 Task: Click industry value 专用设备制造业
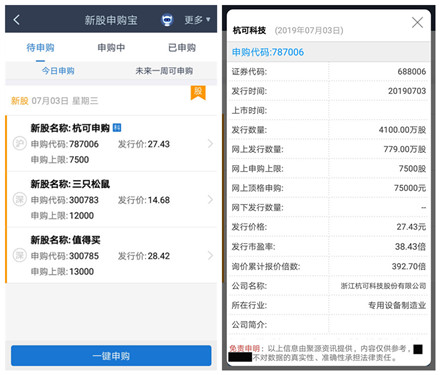[397, 305]
